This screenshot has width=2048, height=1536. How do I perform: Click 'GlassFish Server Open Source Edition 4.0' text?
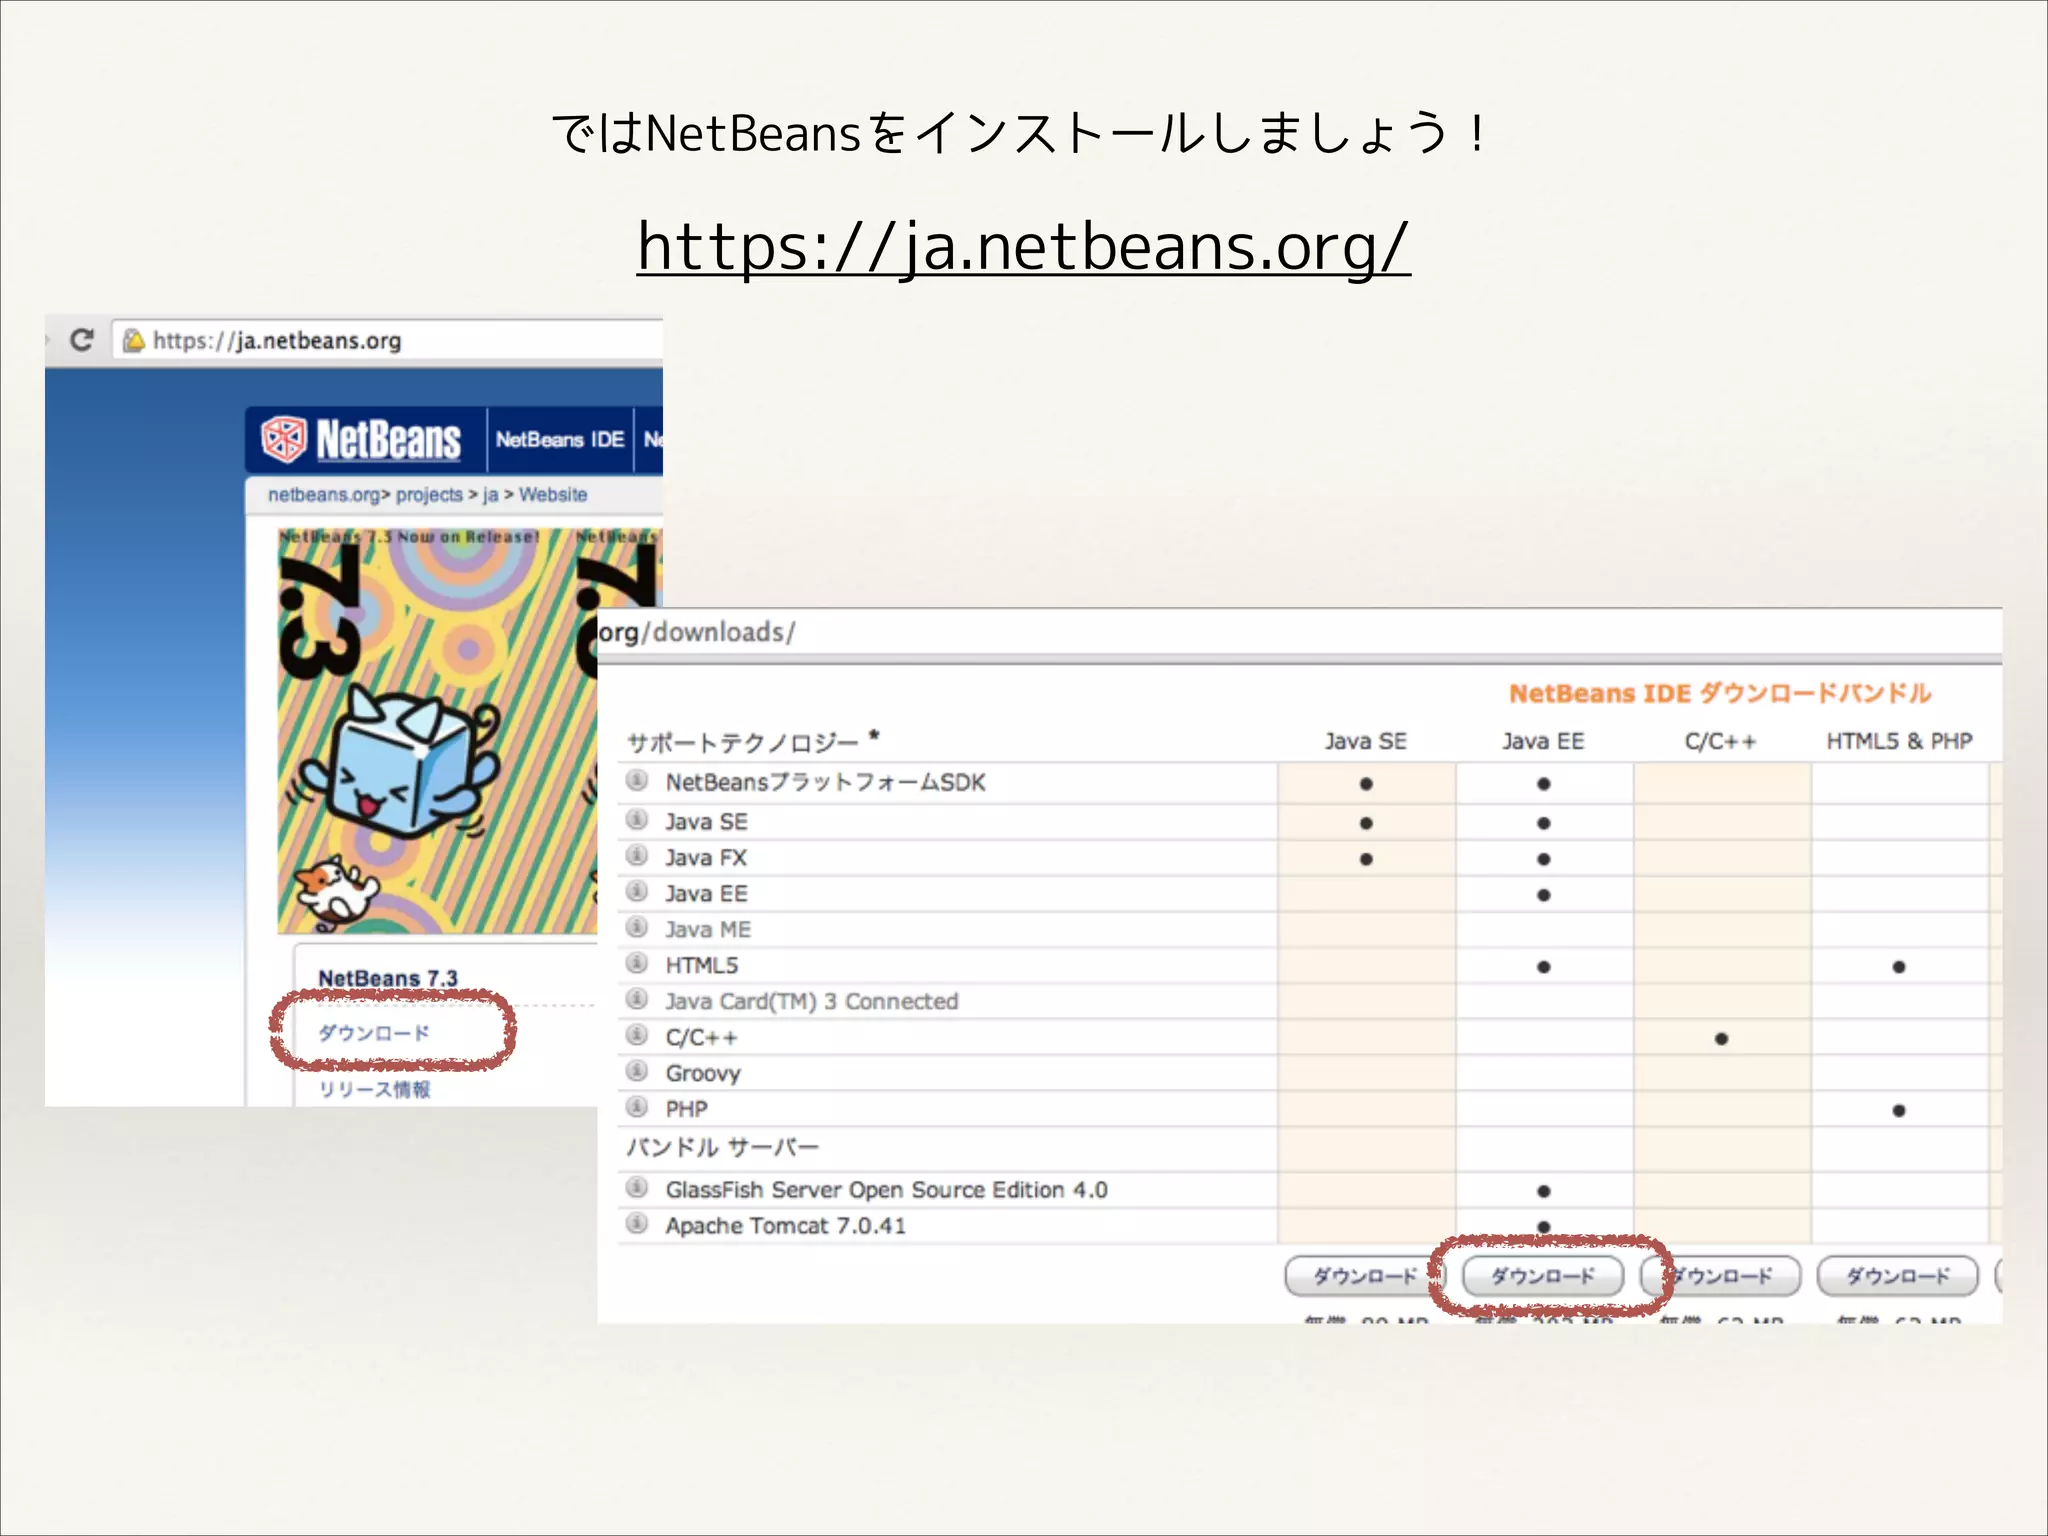click(x=886, y=1190)
